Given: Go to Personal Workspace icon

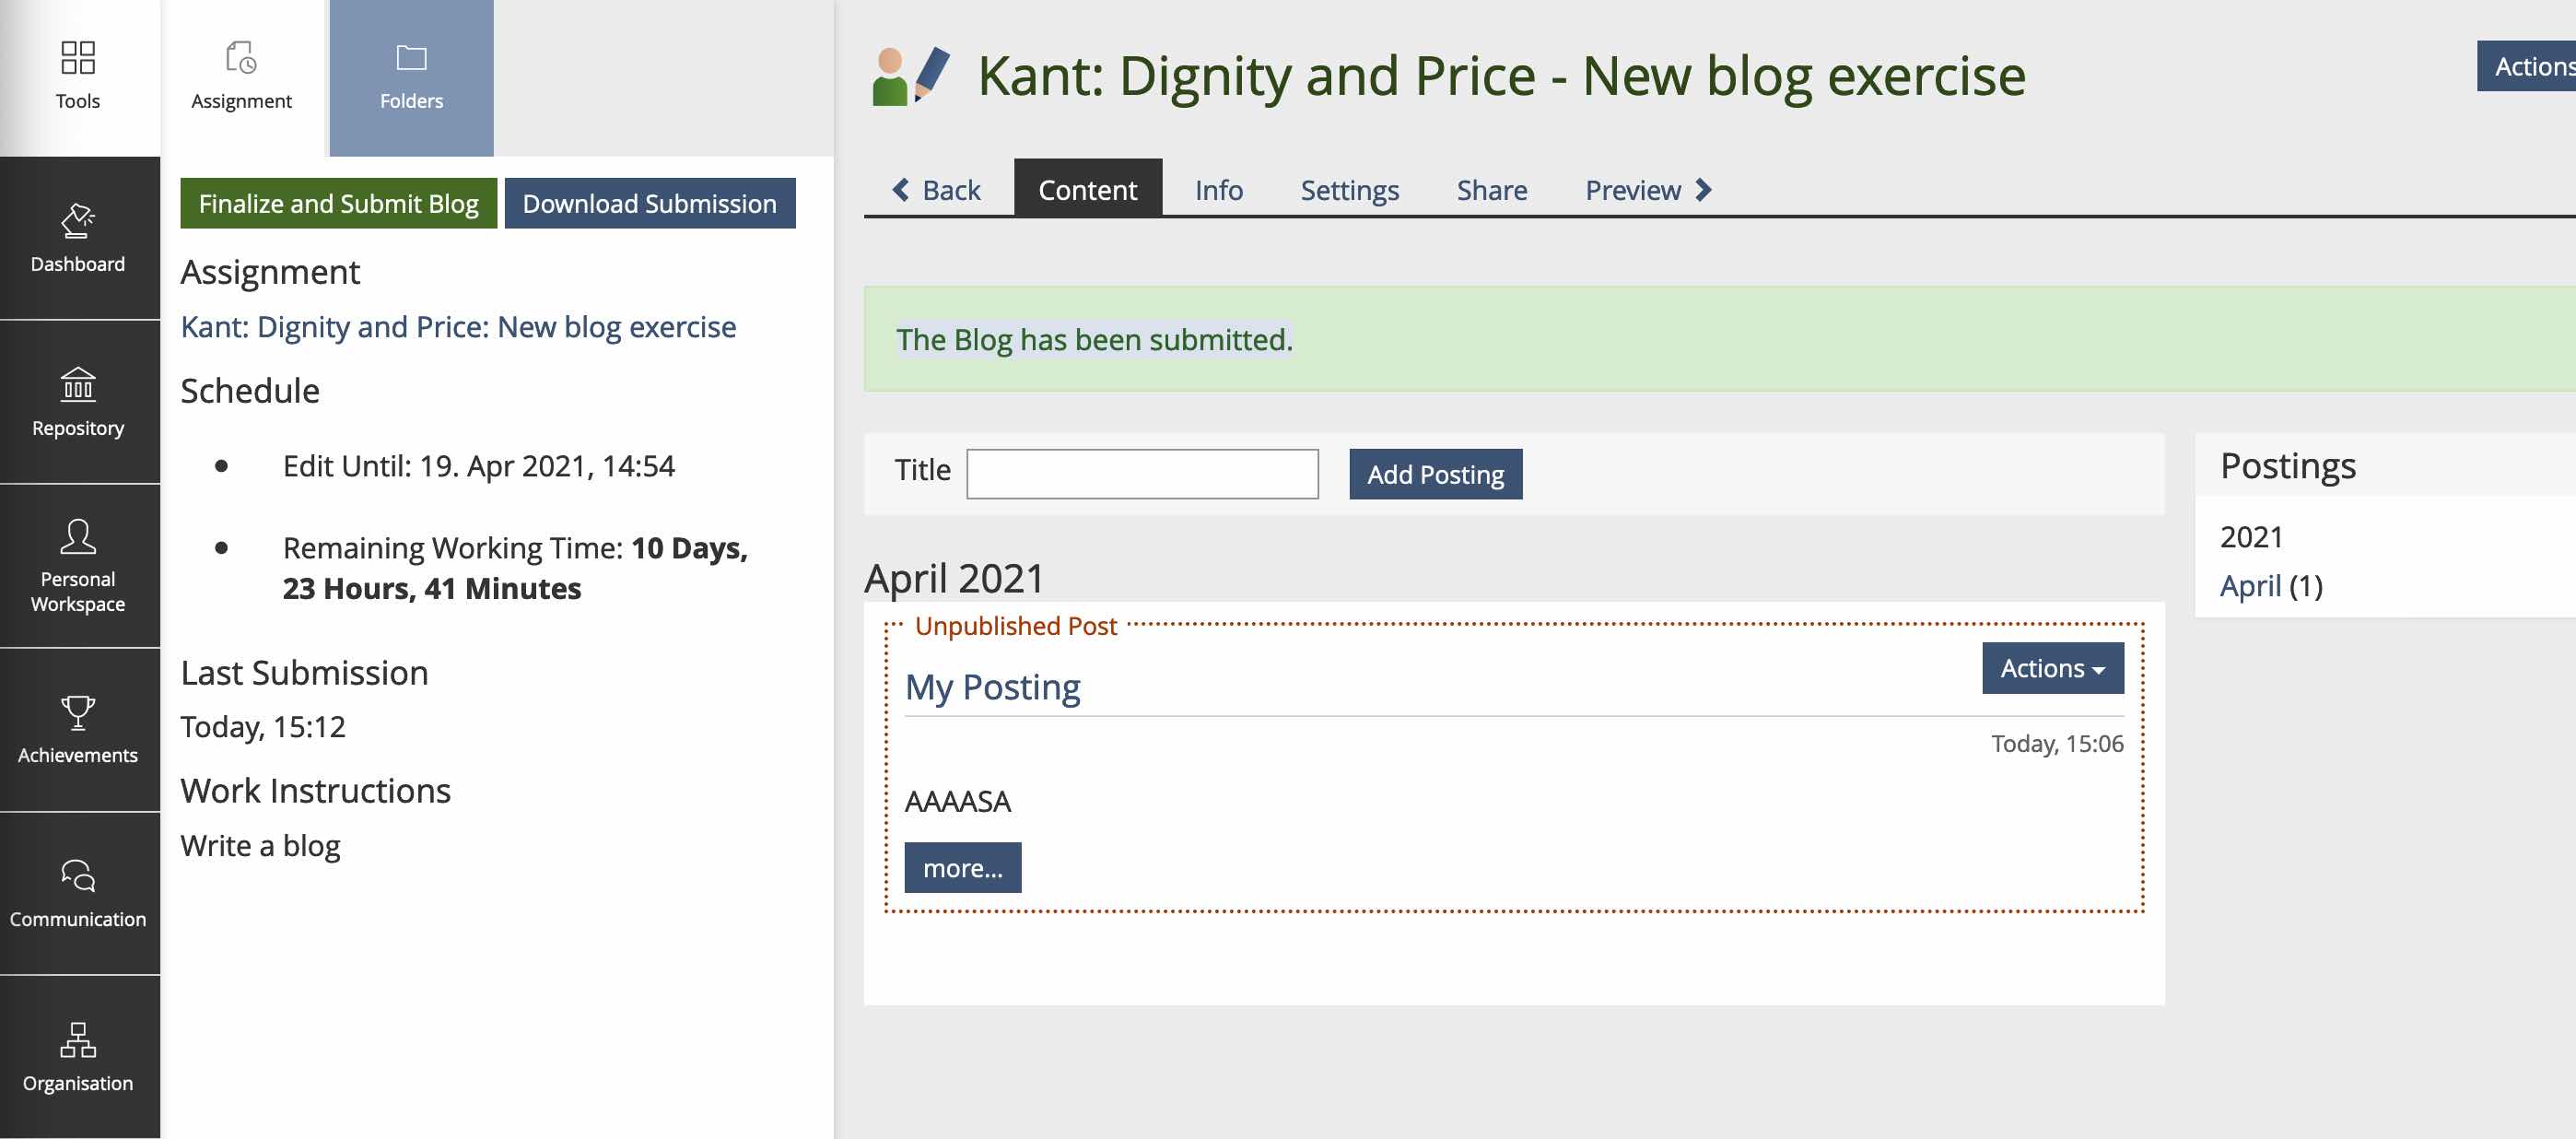Looking at the screenshot, I should click(77, 537).
